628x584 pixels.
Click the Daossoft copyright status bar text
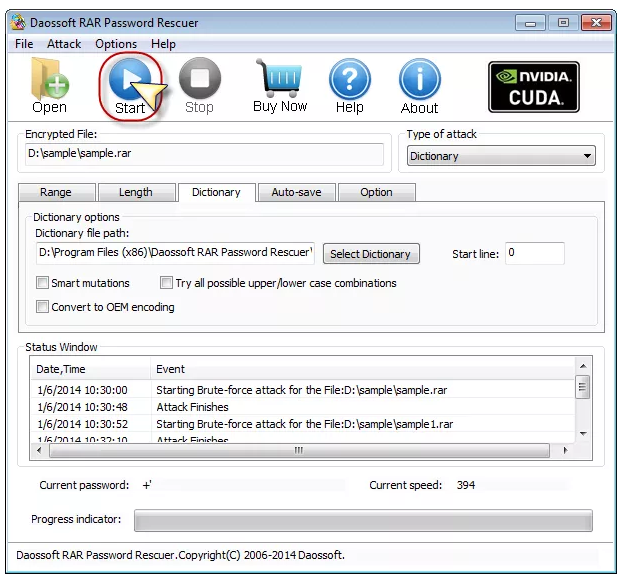pos(180,555)
